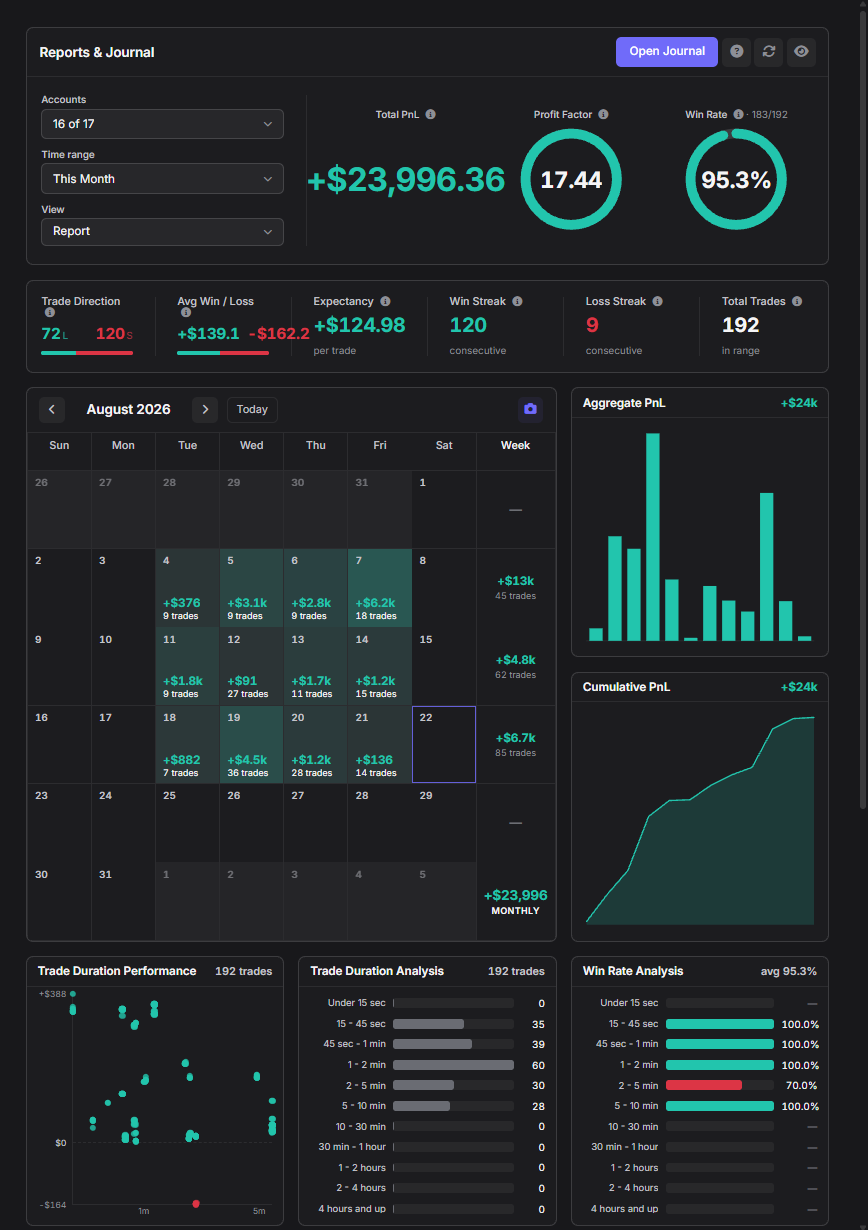Viewport: 868px width, 1230px height.
Task: Select August 4 cell with +$376
Action: pos(187,588)
